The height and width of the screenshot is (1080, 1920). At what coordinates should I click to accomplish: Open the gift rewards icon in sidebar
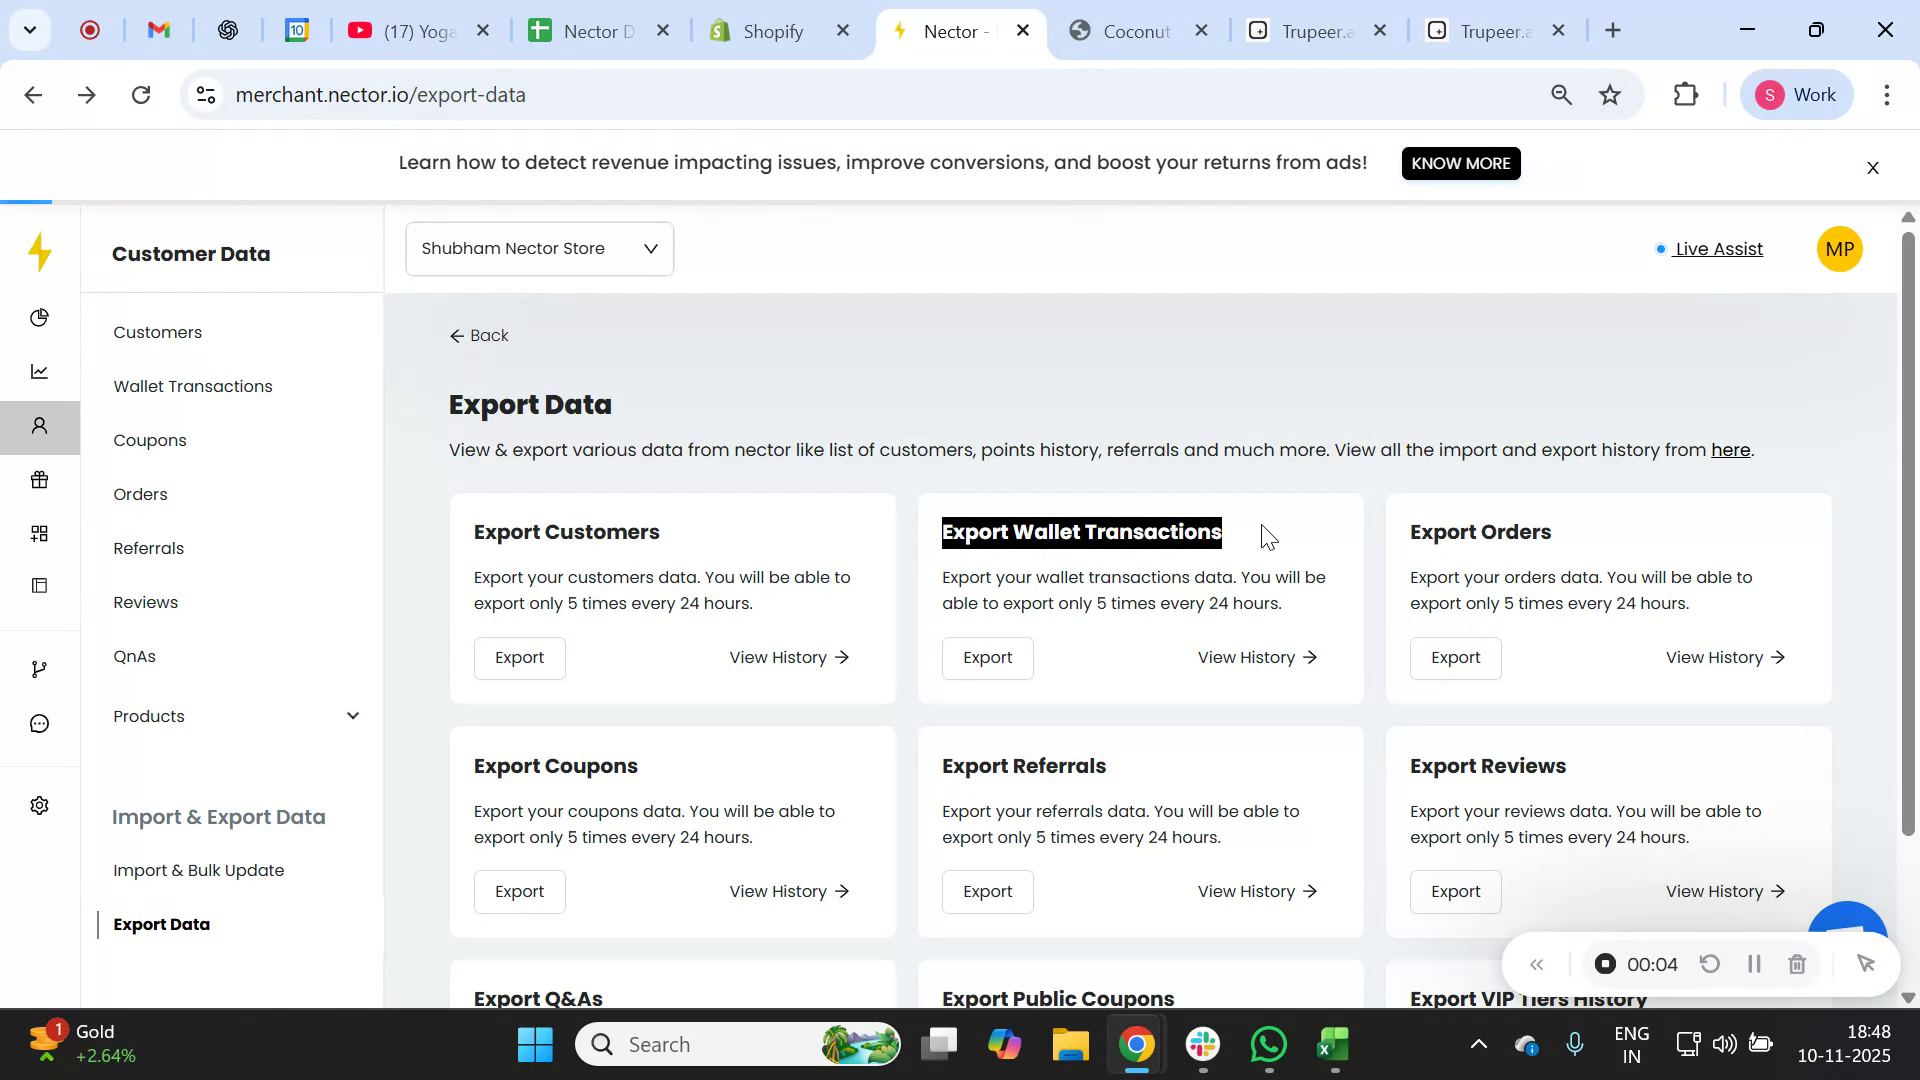(40, 480)
